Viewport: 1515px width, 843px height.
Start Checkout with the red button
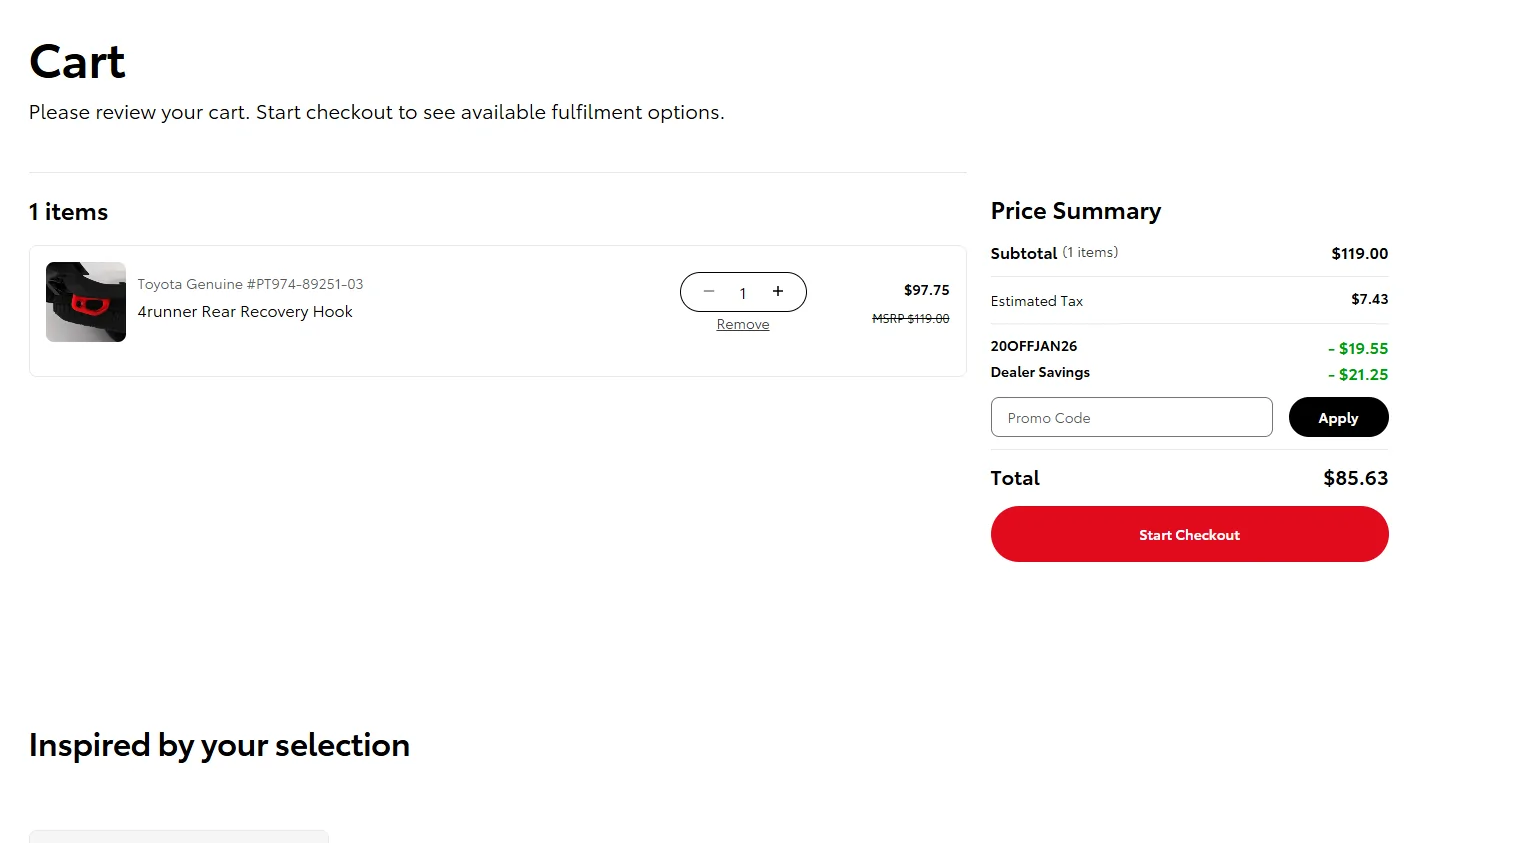(x=1189, y=535)
